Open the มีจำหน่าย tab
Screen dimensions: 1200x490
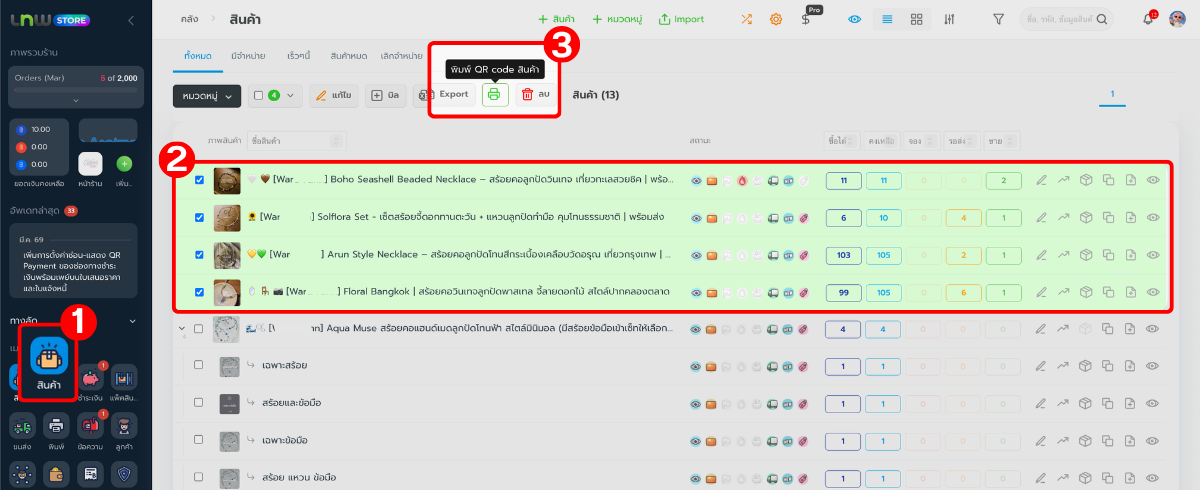(x=248, y=57)
